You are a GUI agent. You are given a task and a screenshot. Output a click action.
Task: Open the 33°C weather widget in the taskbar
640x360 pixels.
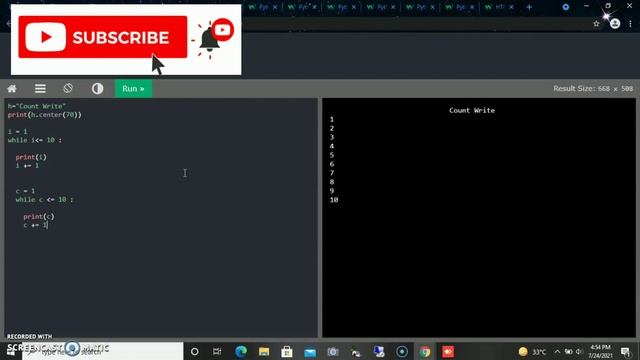pos(532,351)
